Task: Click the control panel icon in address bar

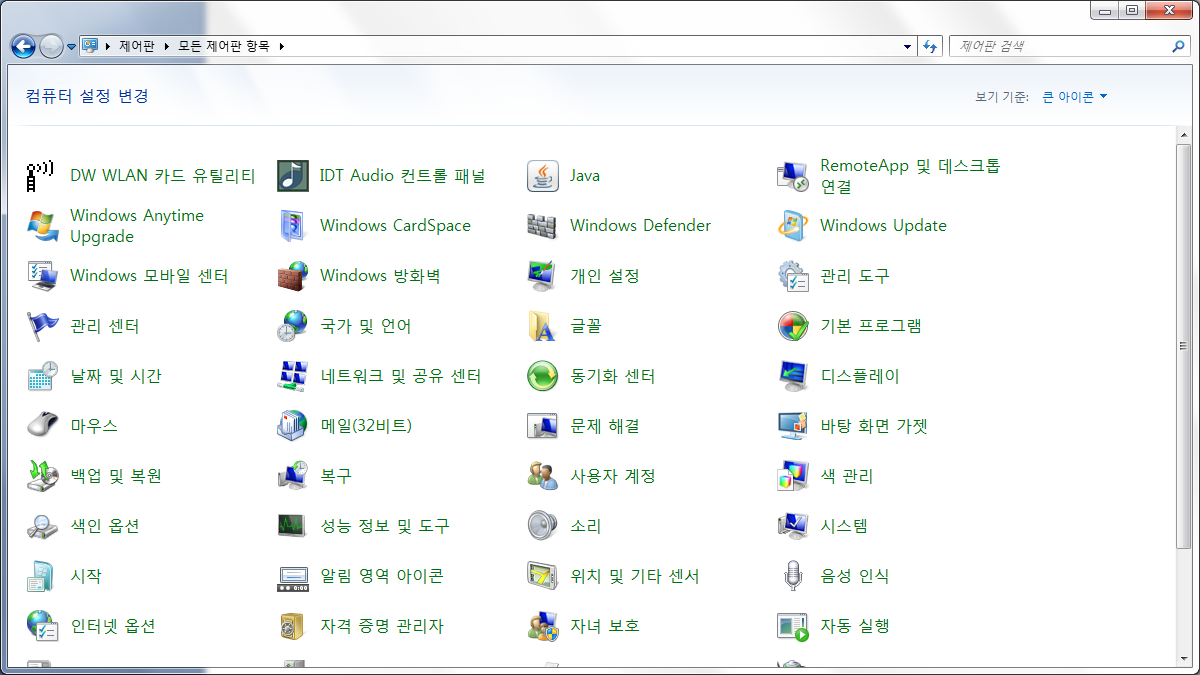Action: [x=90, y=46]
